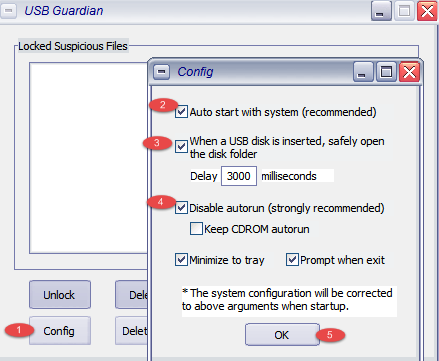Open the USB Guardian window system menu icon
This screenshot has width=439, height=361.
tap(8, 11)
